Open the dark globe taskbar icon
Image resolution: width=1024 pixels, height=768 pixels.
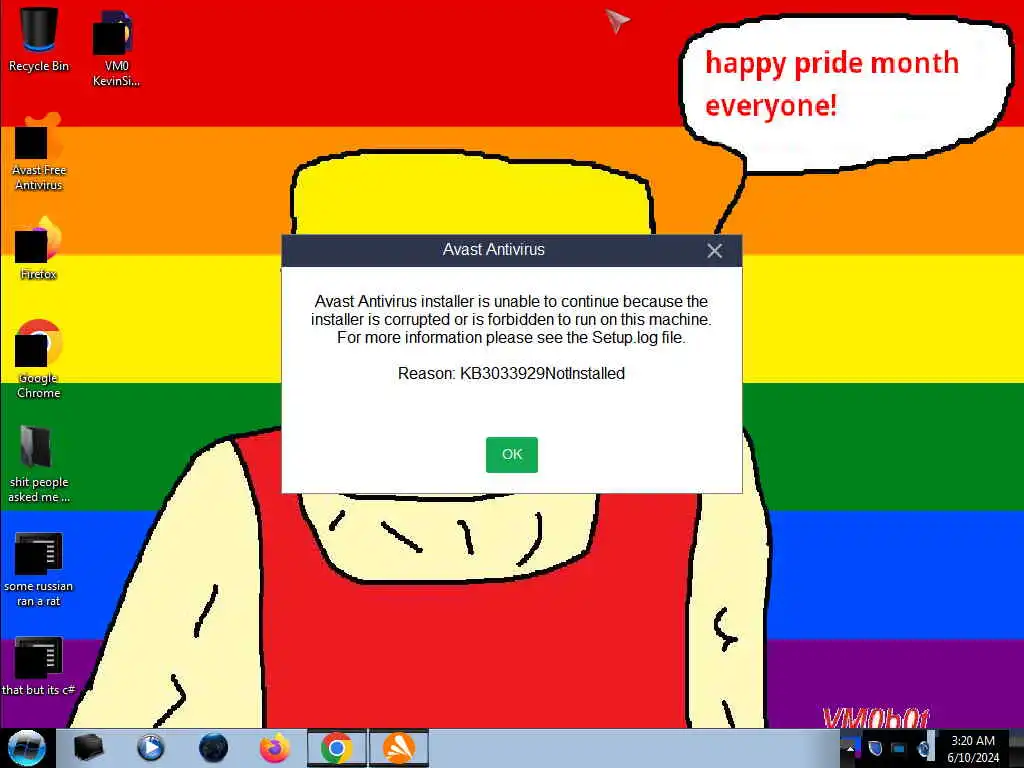click(x=213, y=748)
